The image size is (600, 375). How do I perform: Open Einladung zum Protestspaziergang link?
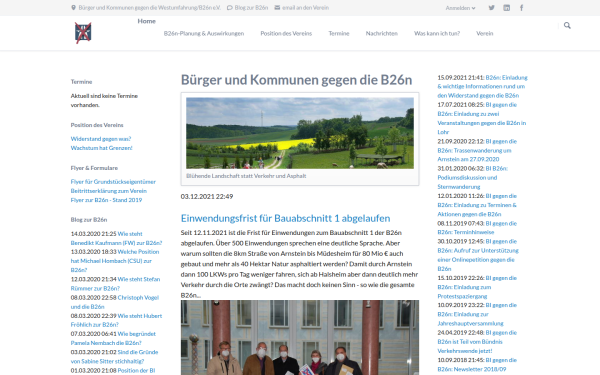click(477, 287)
